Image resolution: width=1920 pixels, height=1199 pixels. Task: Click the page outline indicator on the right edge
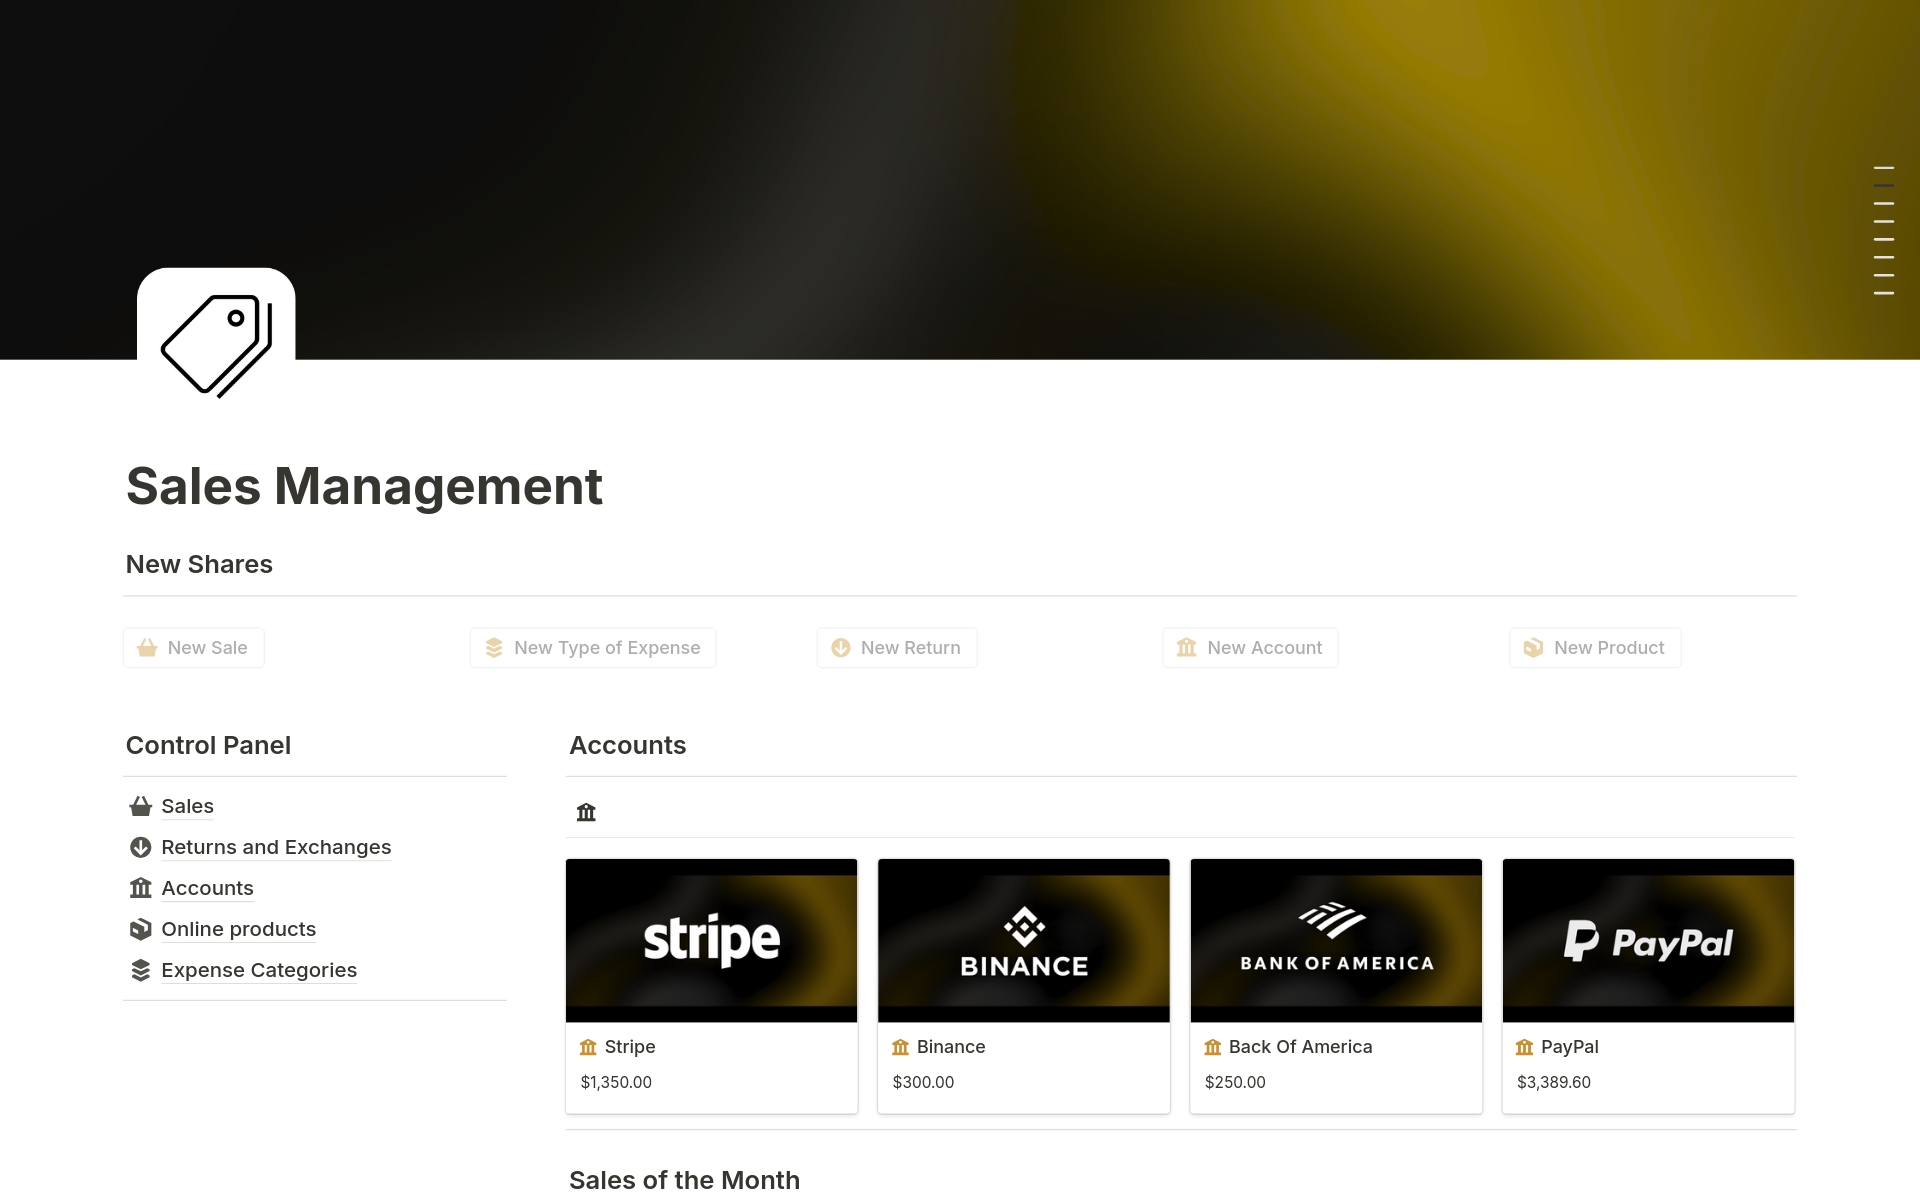(1884, 230)
